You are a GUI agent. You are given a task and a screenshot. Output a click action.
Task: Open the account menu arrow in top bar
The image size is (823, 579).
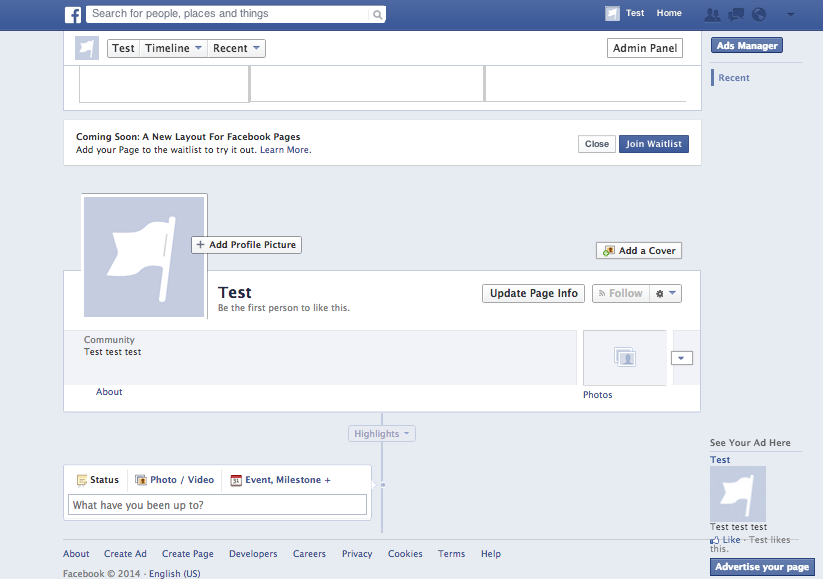tap(790, 15)
